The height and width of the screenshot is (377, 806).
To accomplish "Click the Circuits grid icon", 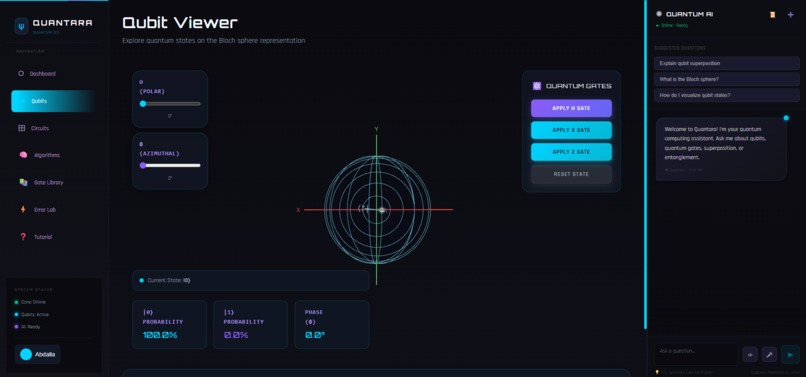I will coord(22,128).
